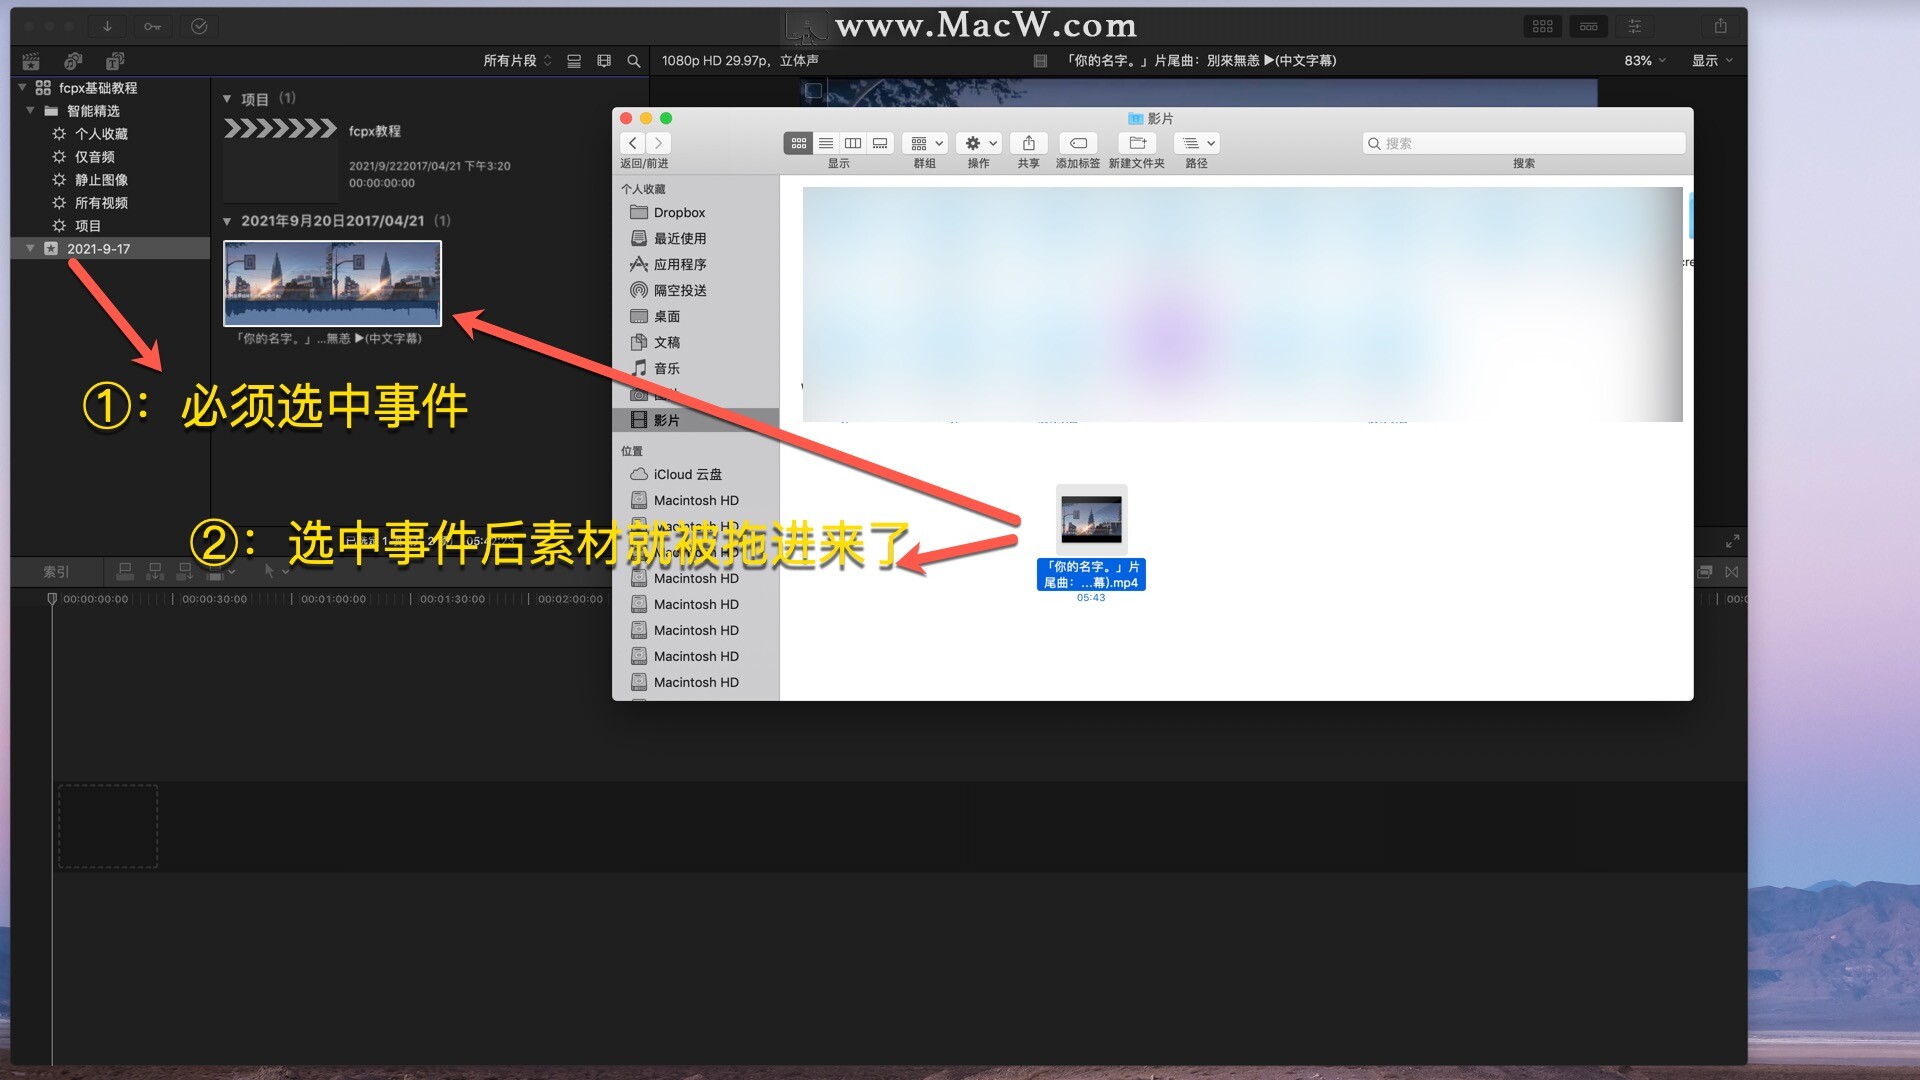Click the browser search magnifier icon
This screenshot has height=1080, width=1920.
click(633, 61)
